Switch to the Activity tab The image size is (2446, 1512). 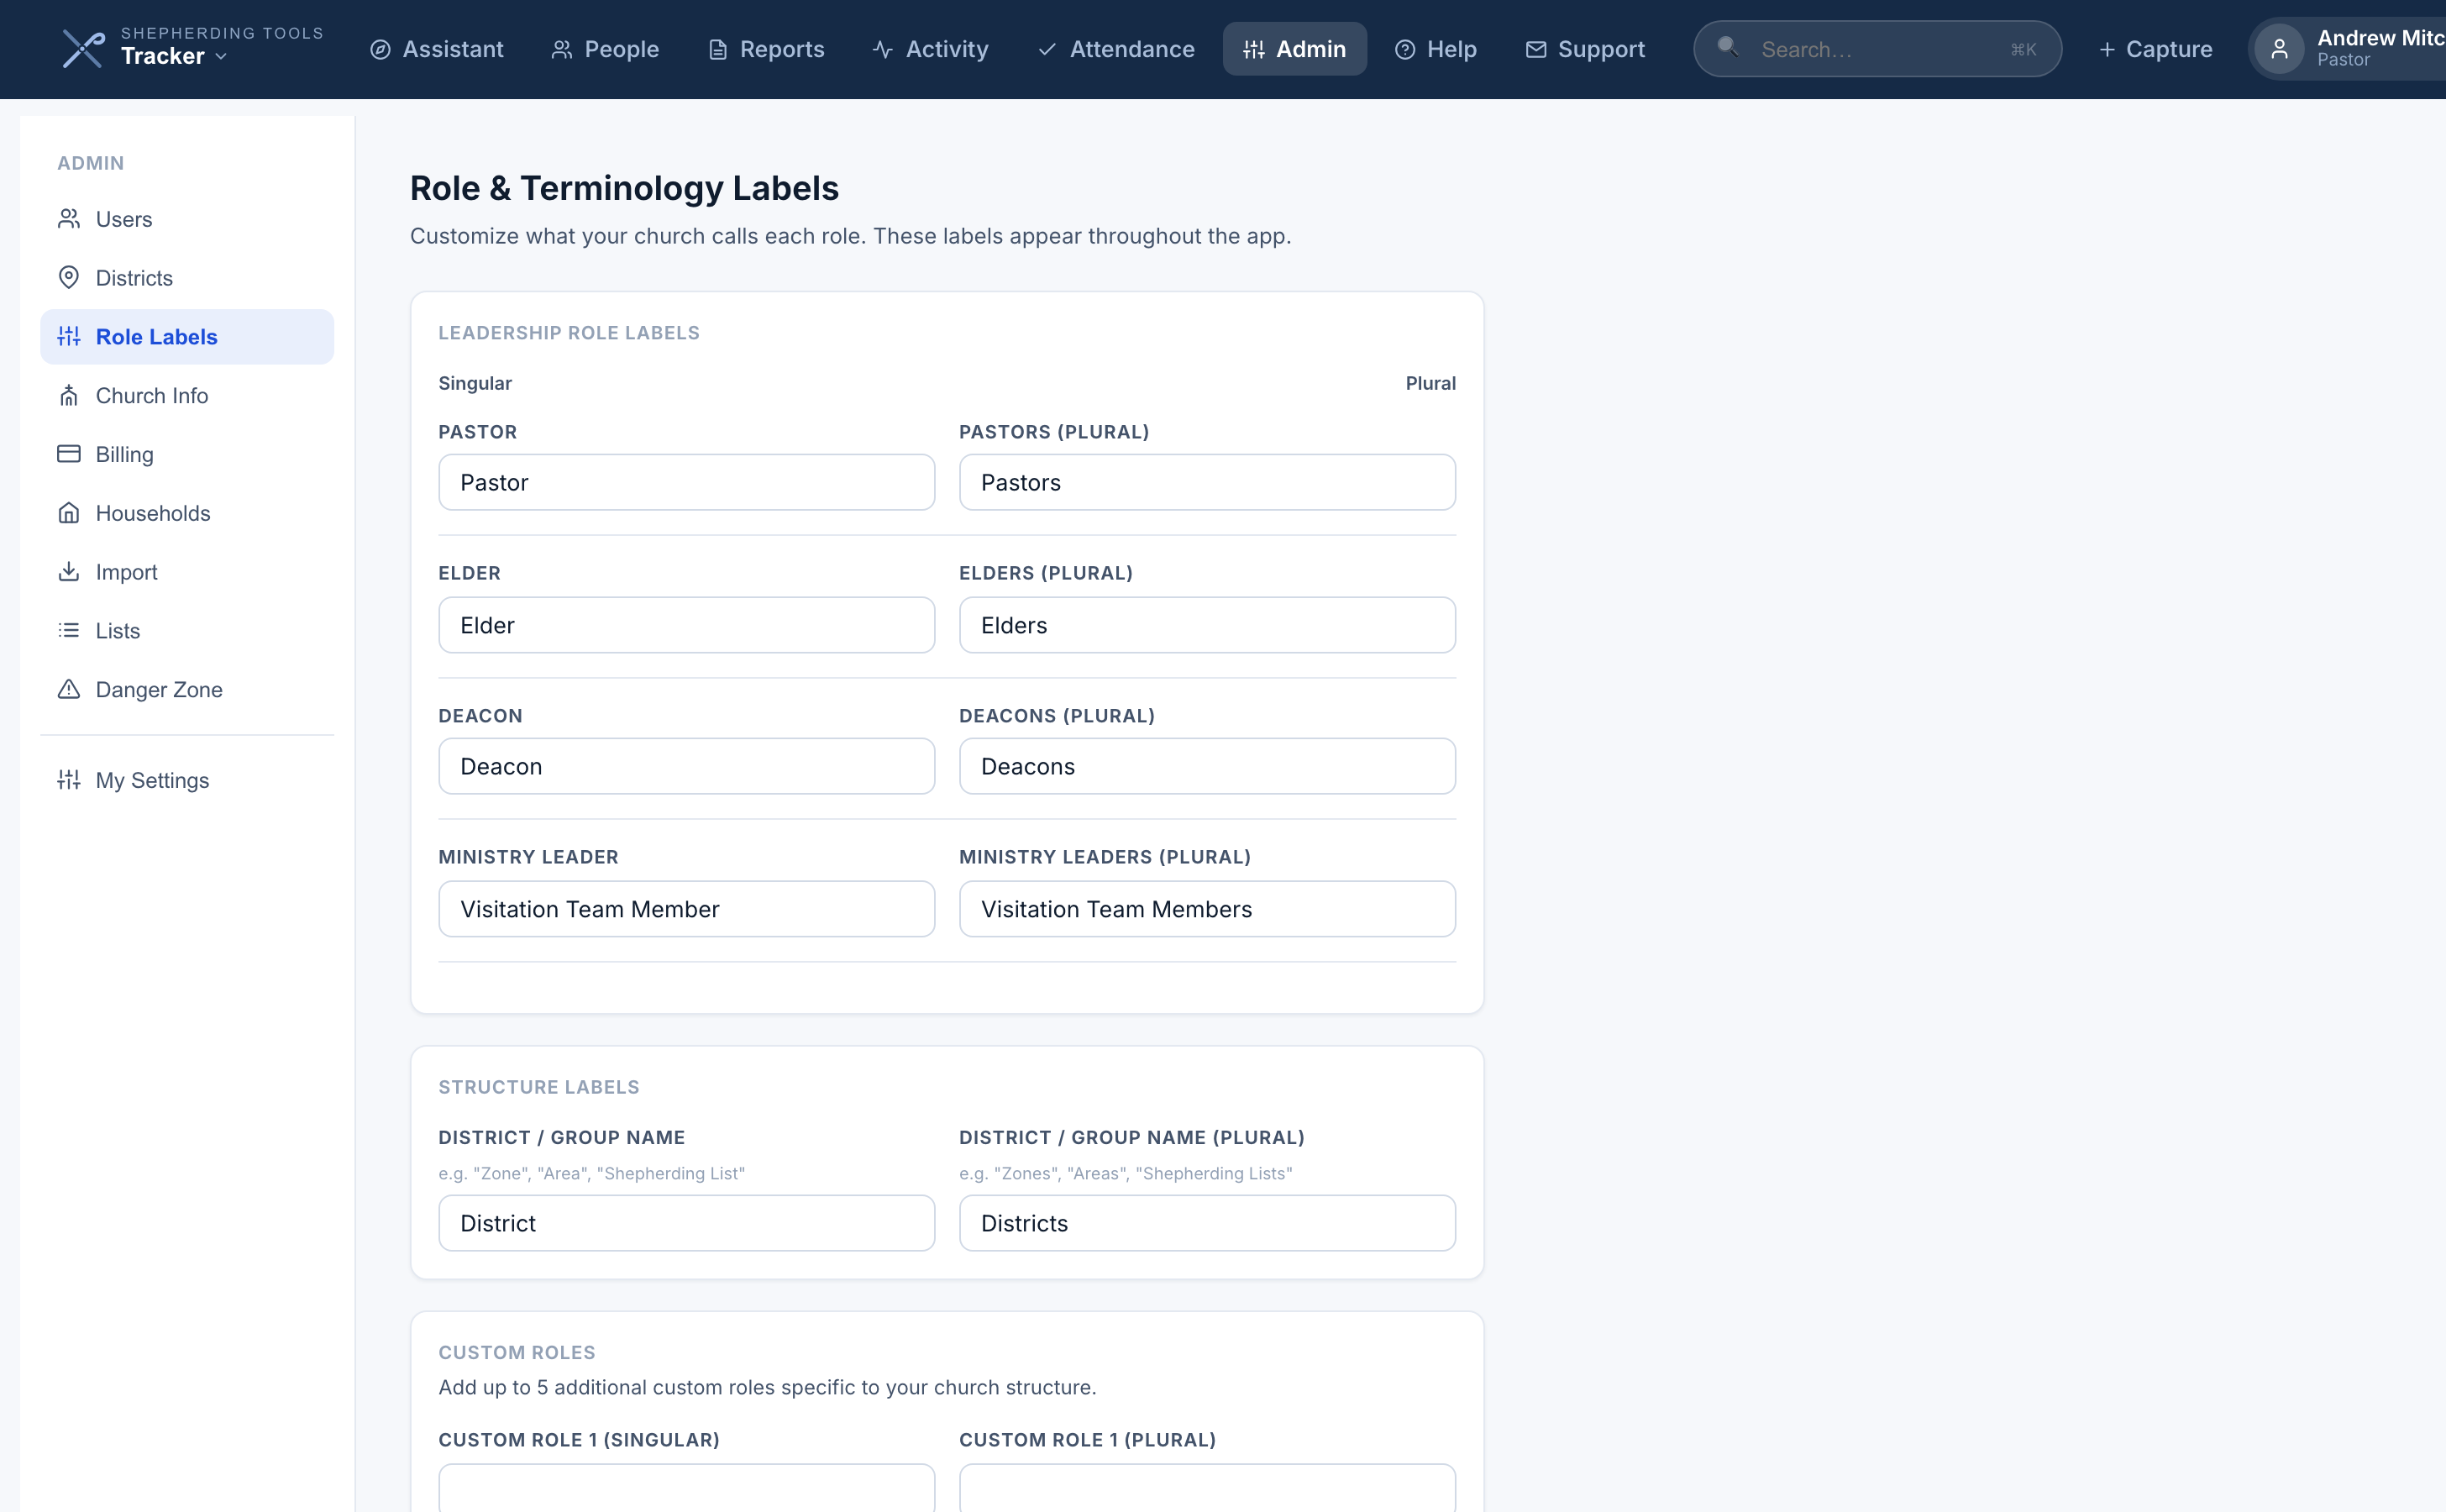pyautogui.click(x=930, y=49)
